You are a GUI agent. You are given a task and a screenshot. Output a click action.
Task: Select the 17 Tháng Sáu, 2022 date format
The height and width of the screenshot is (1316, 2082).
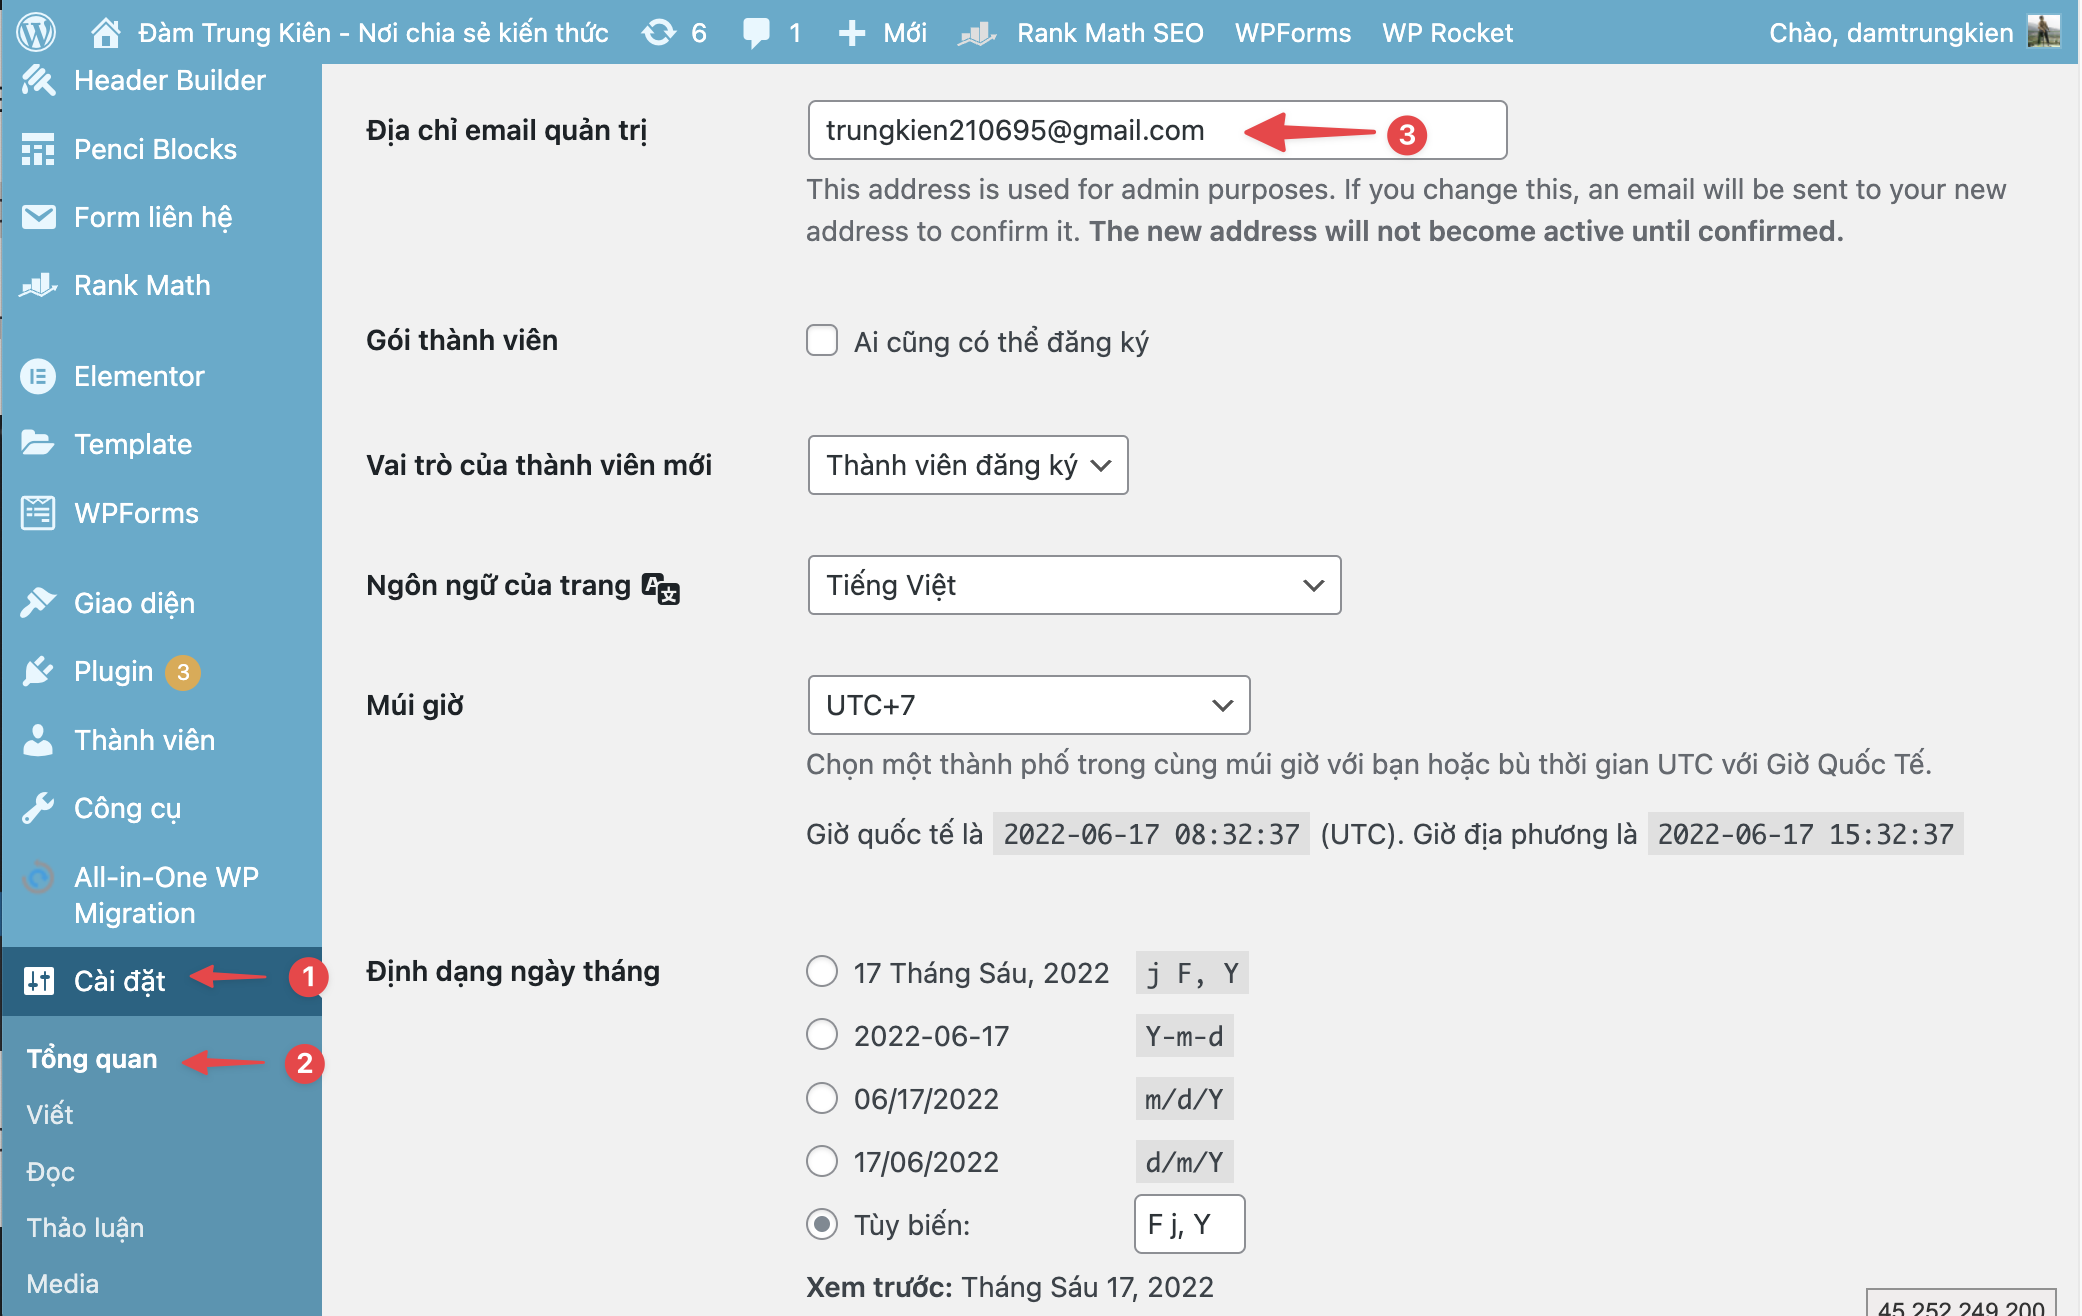click(x=822, y=971)
